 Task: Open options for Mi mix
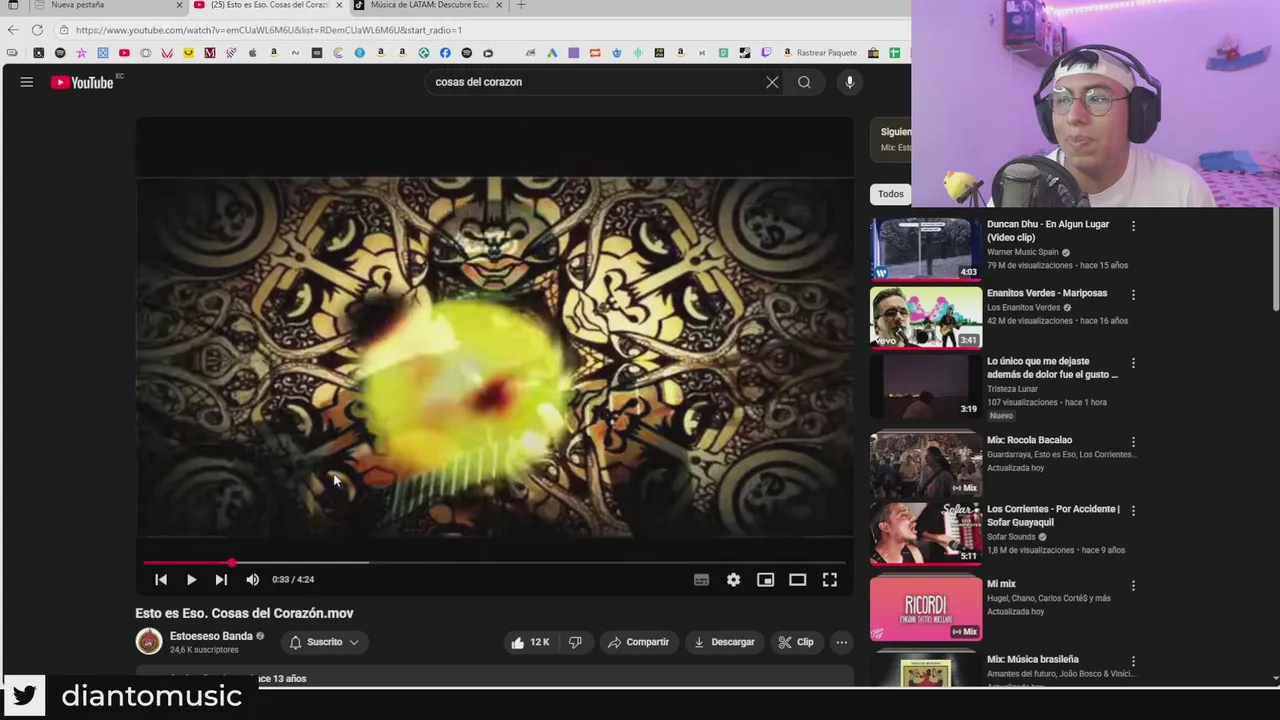pos(1133,586)
